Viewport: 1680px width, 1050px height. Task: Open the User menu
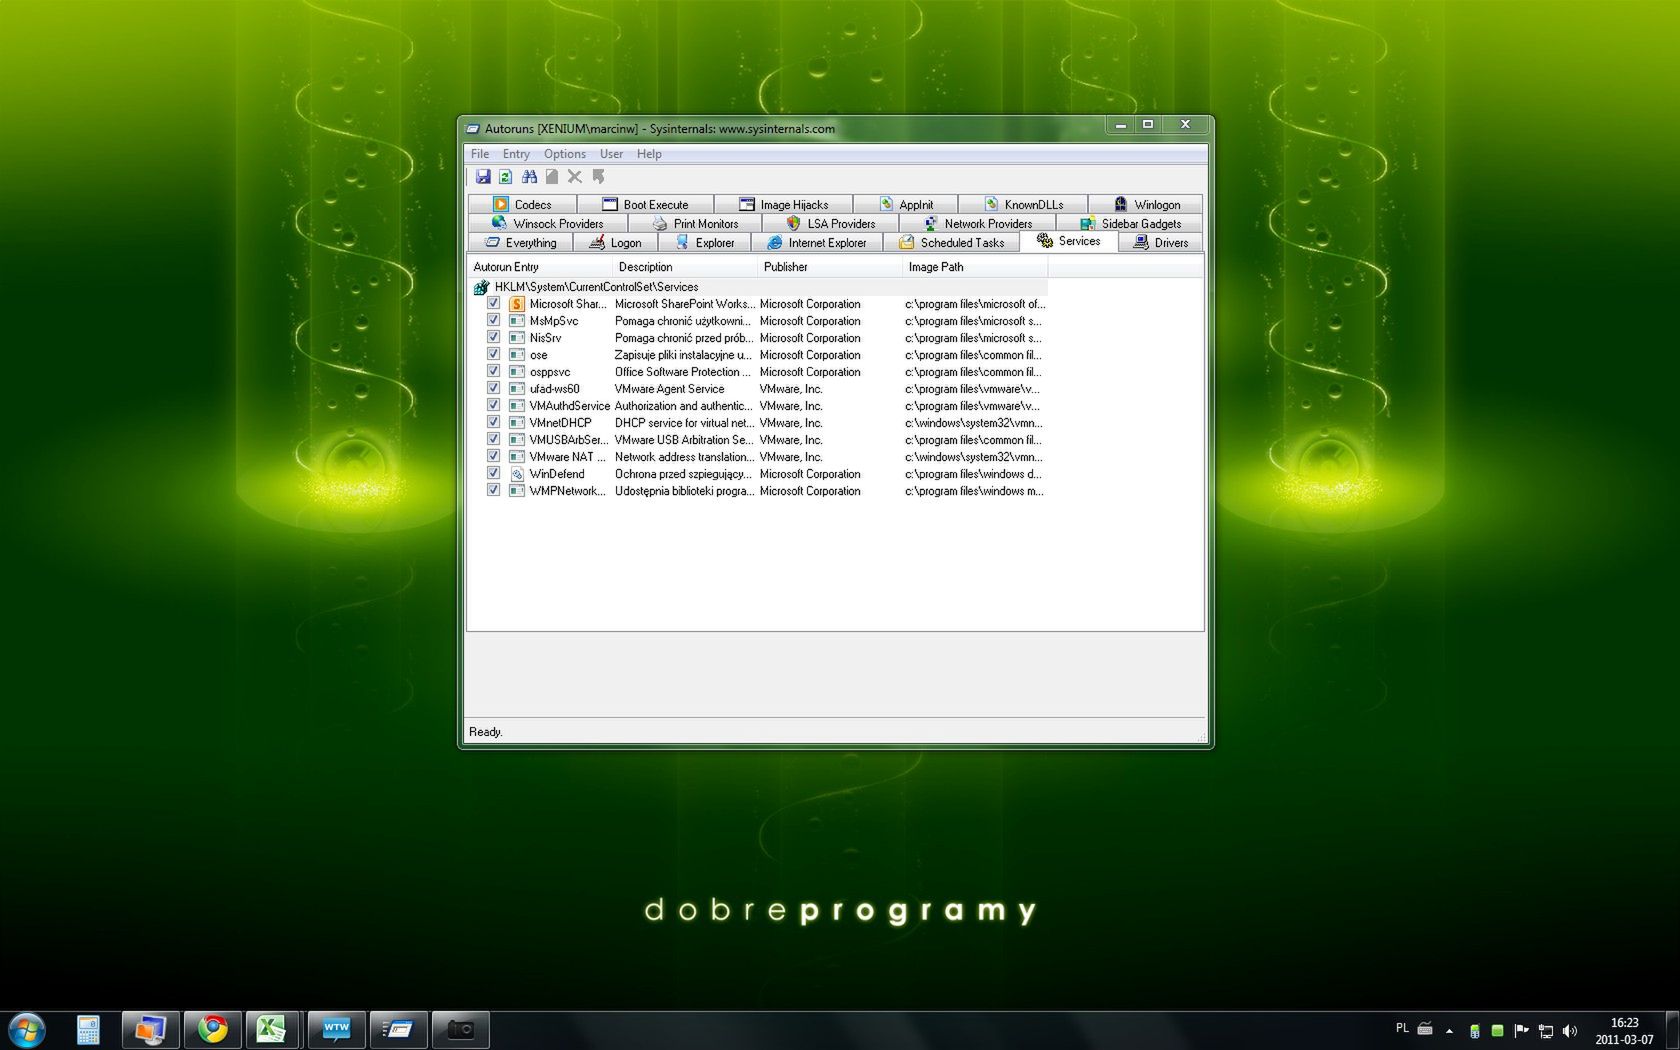(611, 154)
